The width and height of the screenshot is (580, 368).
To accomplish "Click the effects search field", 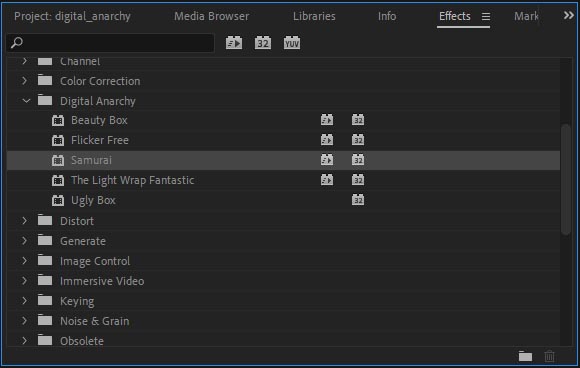I will pos(110,43).
